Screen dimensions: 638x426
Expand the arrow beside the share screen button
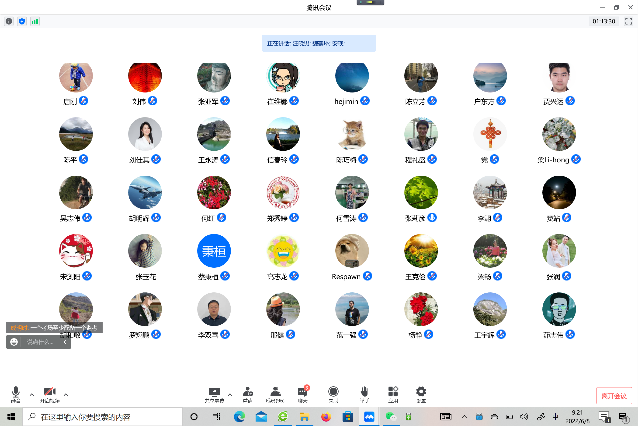pos(229,393)
